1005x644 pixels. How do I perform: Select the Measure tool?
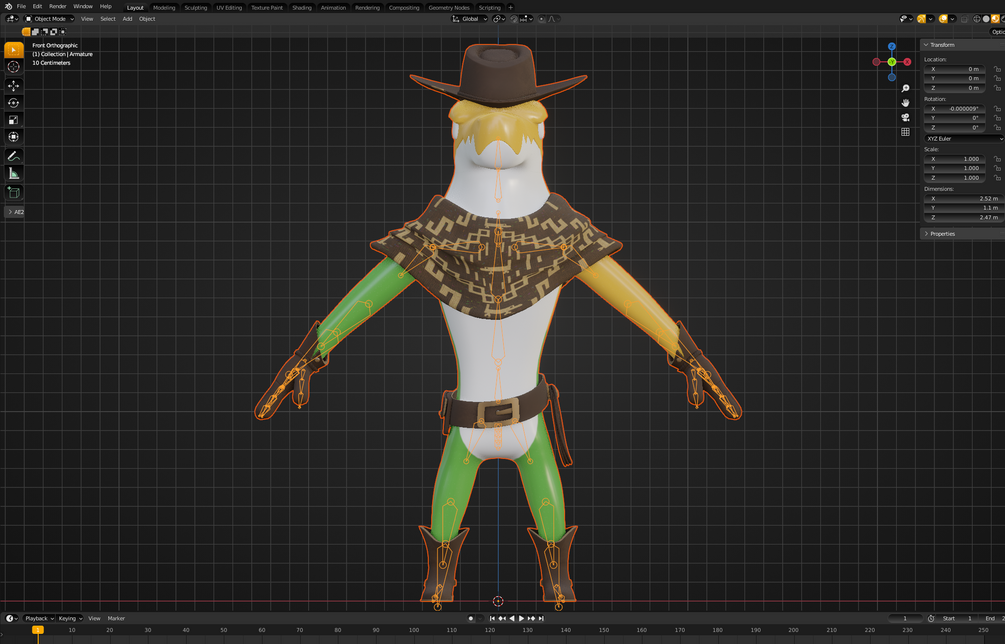pos(13,173)
